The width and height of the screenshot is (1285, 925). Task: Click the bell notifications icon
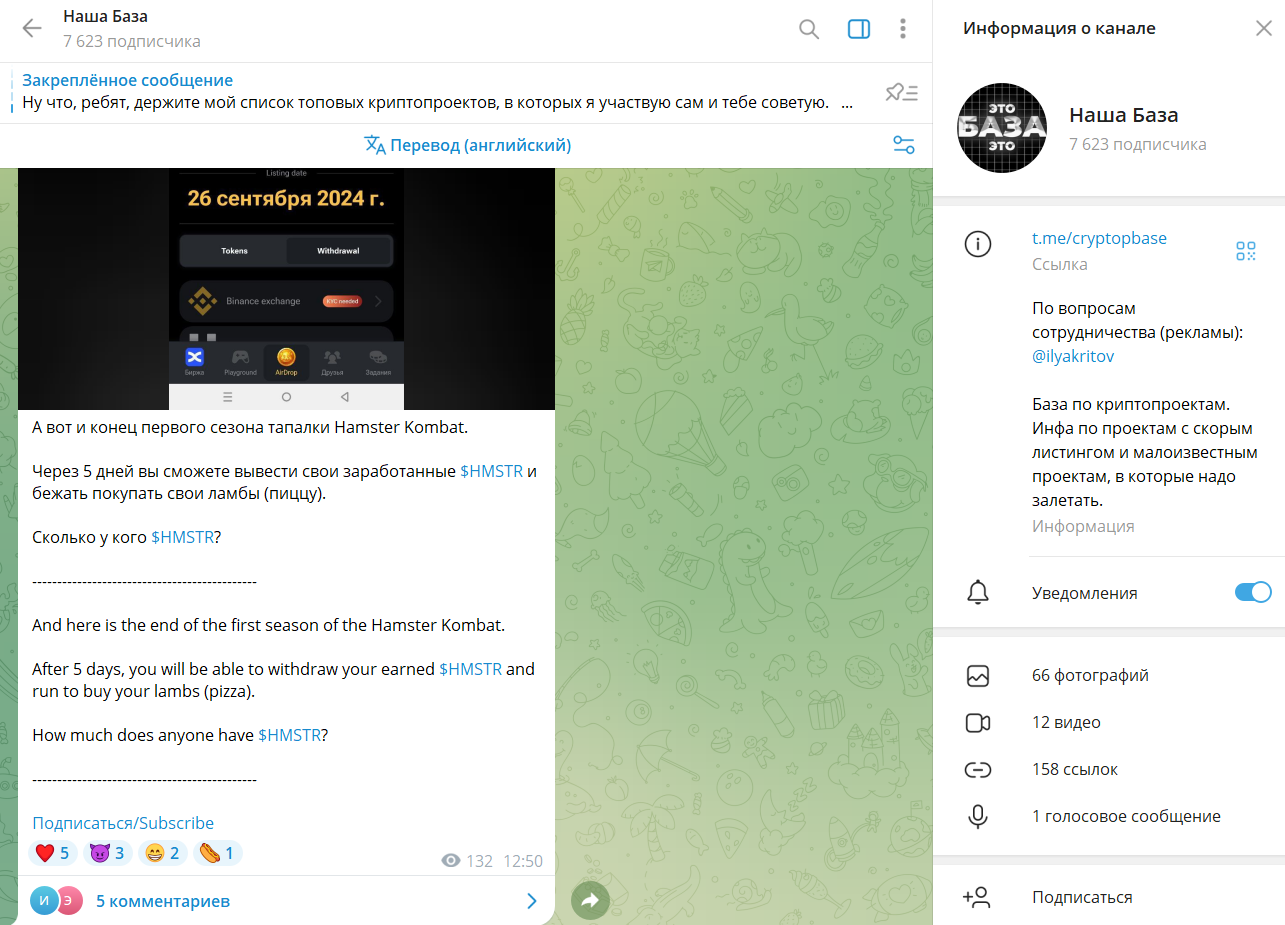pos(978,592)
